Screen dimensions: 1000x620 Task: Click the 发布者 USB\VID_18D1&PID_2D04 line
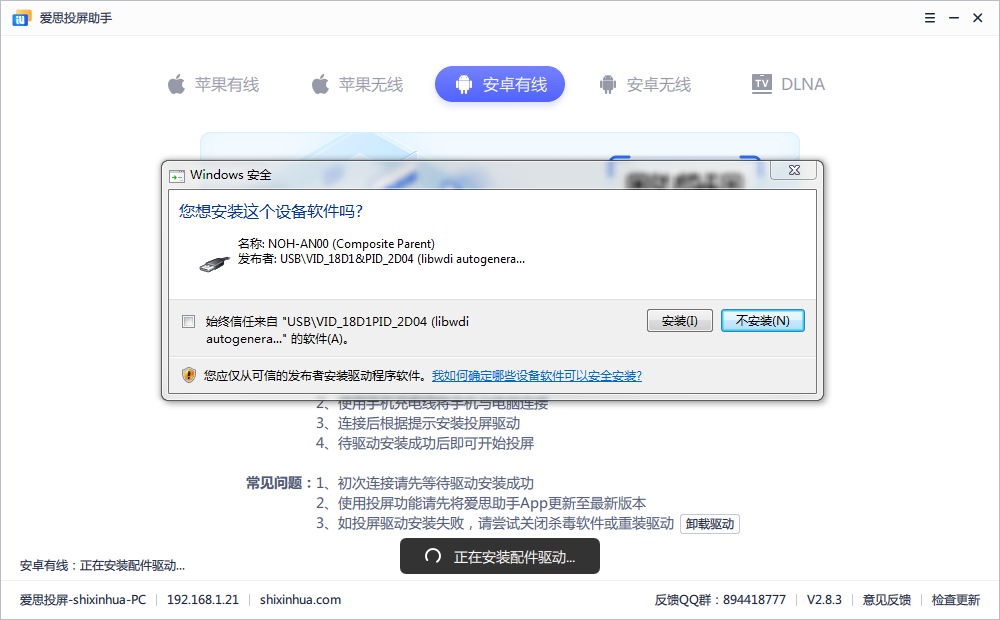click(381, 259)
